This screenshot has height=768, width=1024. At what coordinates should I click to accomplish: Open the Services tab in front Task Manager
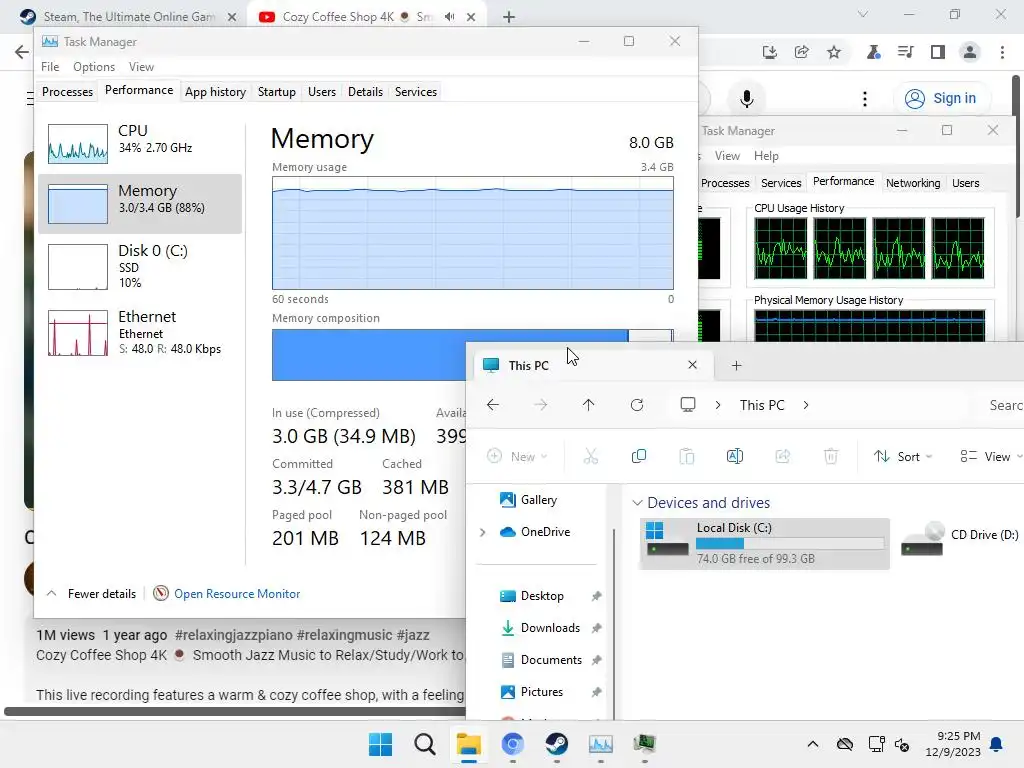[x=416, y=91]
